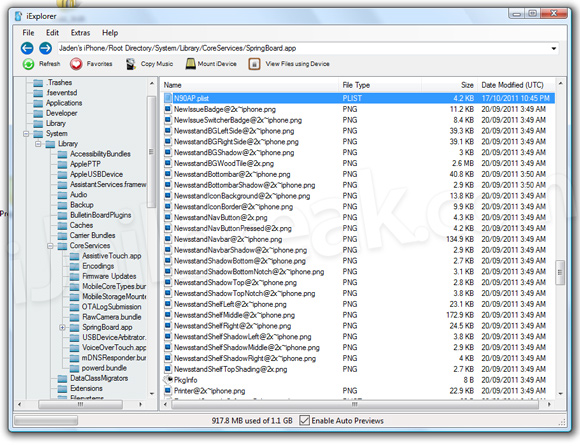
Task: Select file NewsstandShelfMiddle@2x~iphone.png
Action: pyautogui.click(x=234, y=315)
